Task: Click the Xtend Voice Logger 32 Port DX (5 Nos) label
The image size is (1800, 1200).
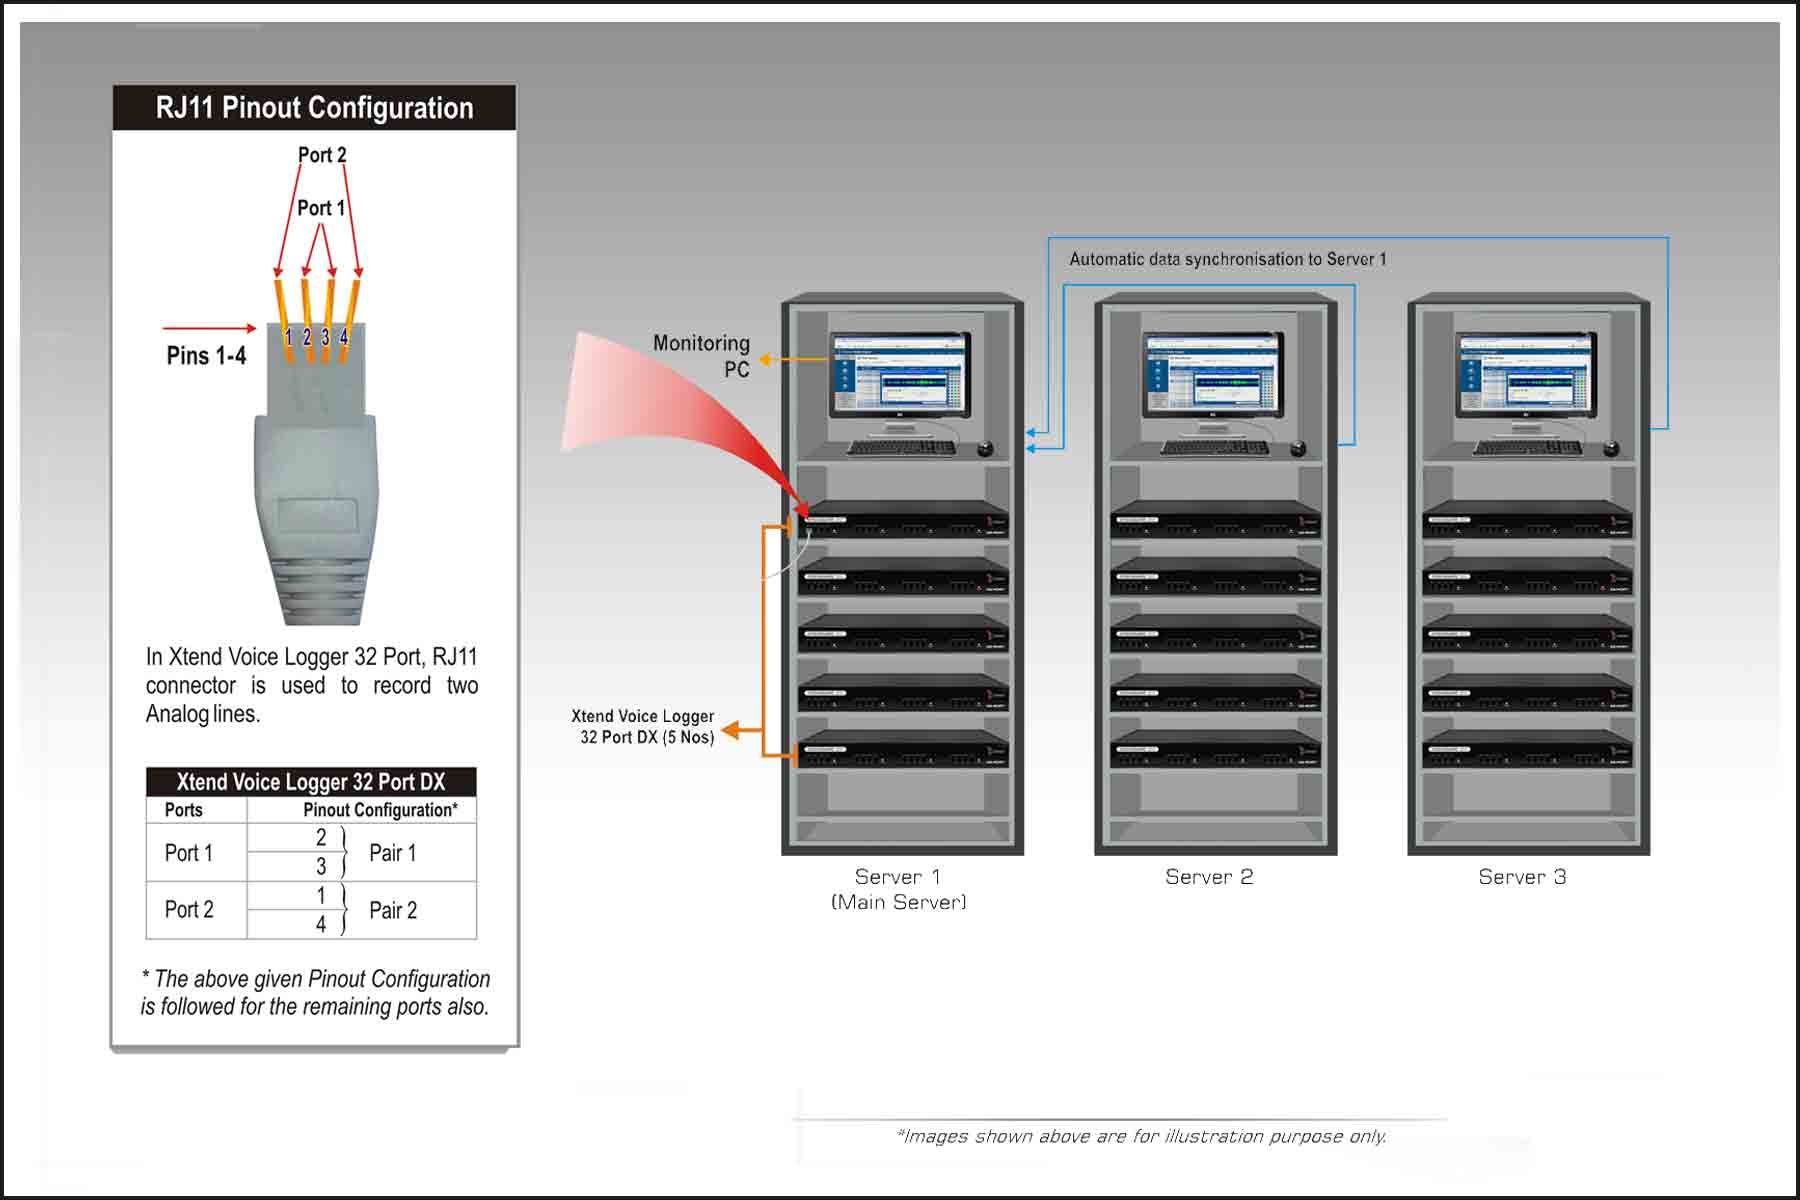Action: tap(643, 727)
